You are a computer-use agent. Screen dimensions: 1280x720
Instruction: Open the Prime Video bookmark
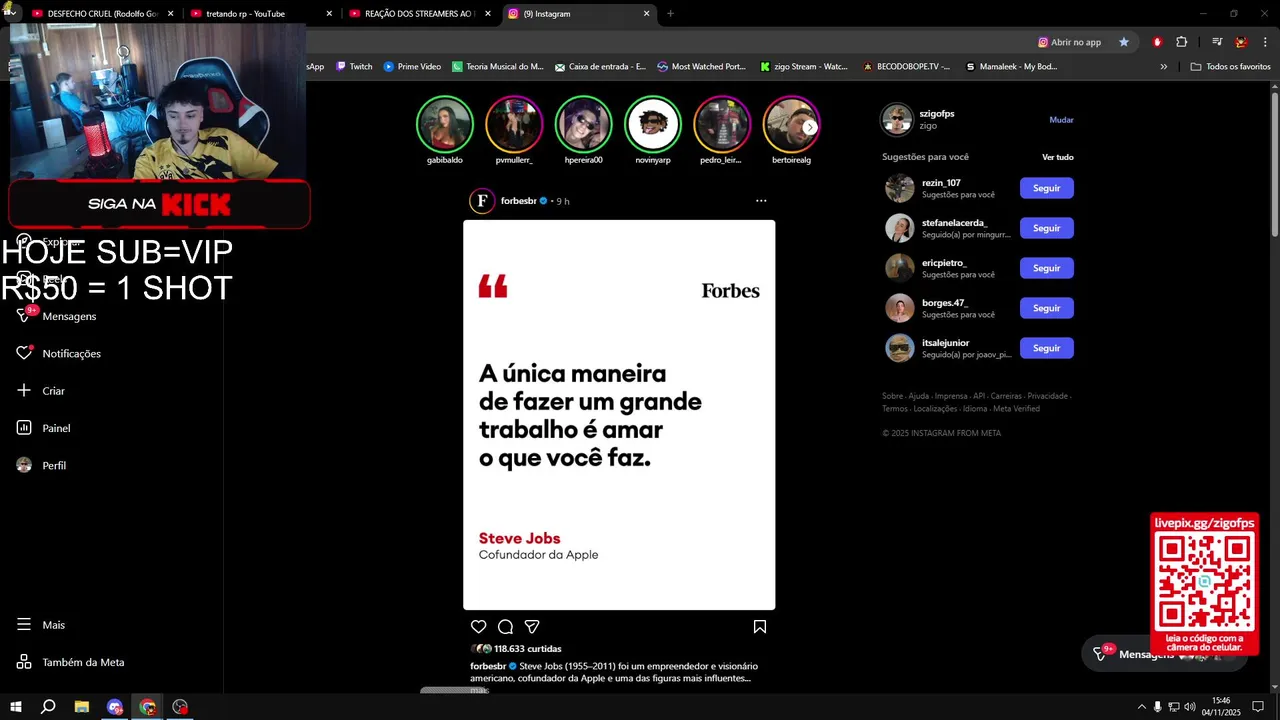(x=412, y=67)
